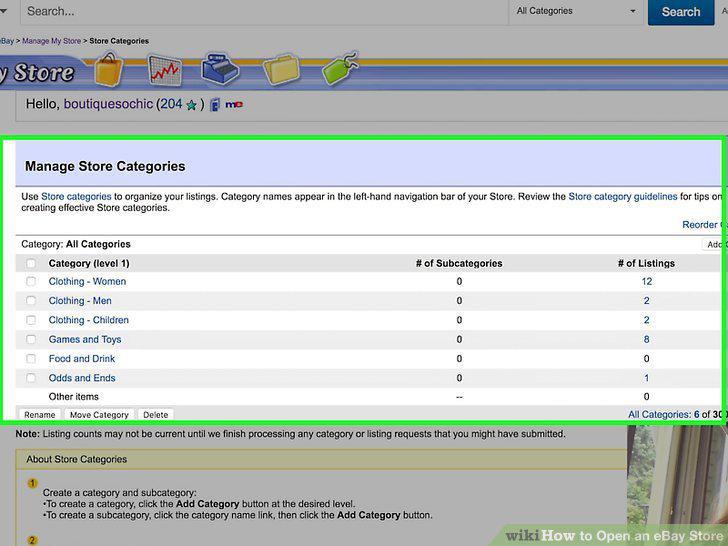
Task: Click '# of Subcategories' column header
Action: point(459,263)
